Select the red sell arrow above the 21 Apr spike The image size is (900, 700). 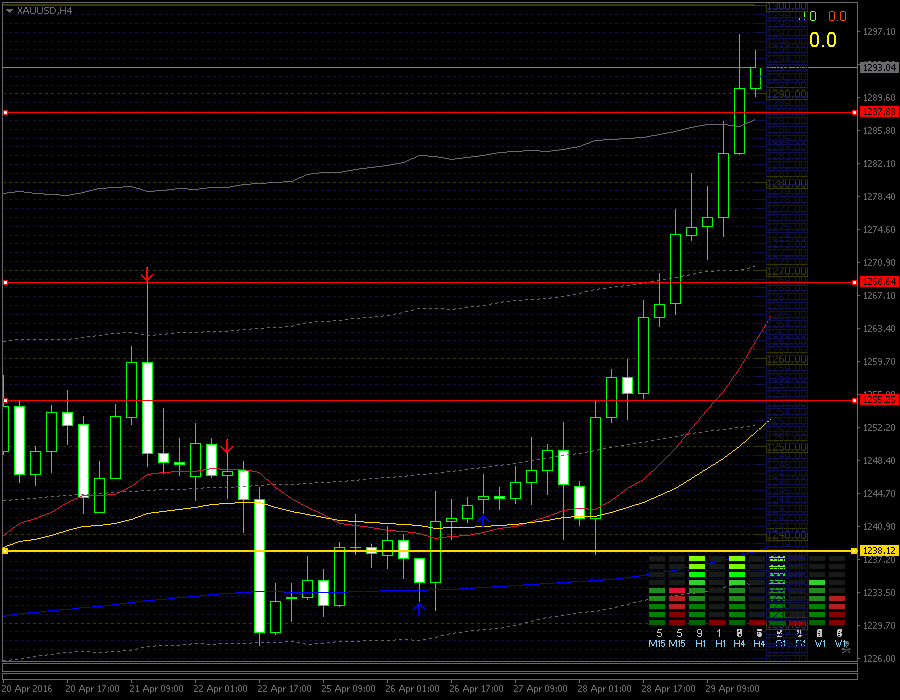click(147, 275)
